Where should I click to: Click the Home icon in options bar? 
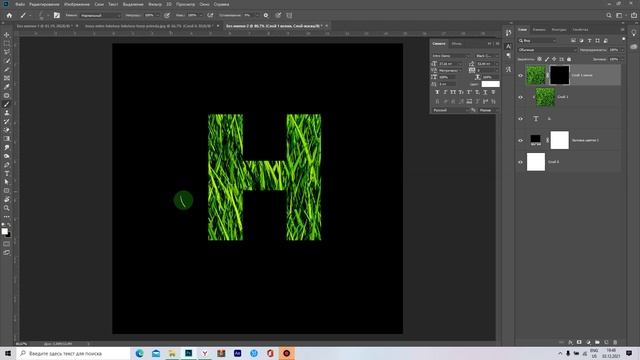pyautogui.click(x=9, y=16)
